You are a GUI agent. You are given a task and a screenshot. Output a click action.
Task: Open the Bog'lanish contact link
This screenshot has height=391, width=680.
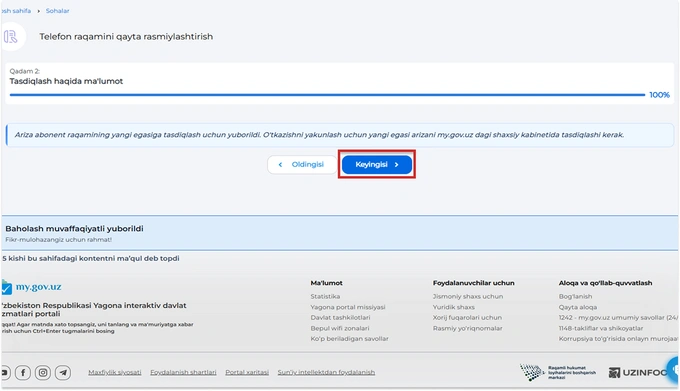[575, 297]
